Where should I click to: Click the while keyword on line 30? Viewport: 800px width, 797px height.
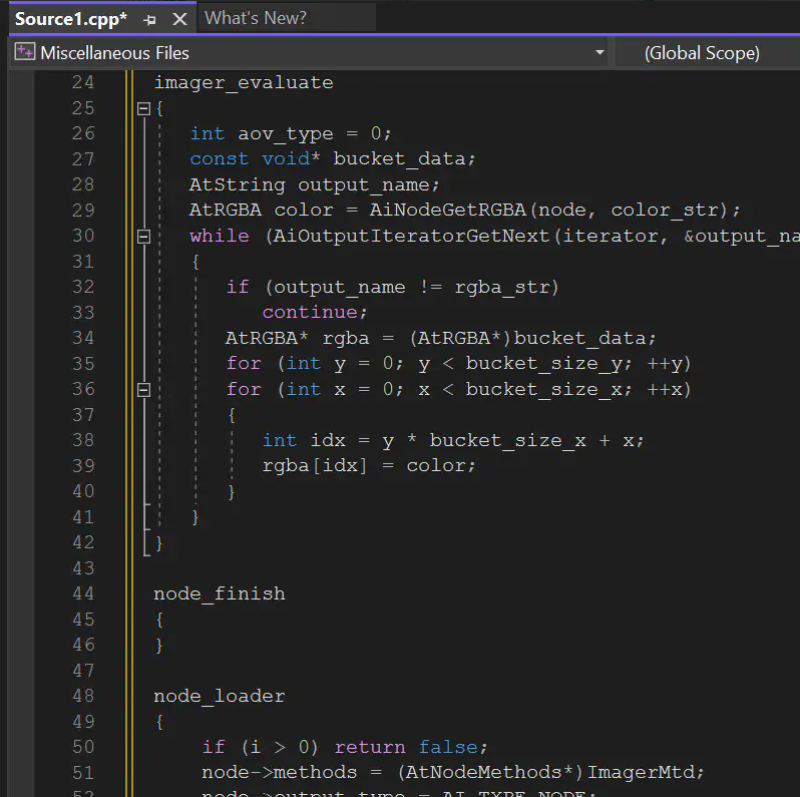pos(219,236)
